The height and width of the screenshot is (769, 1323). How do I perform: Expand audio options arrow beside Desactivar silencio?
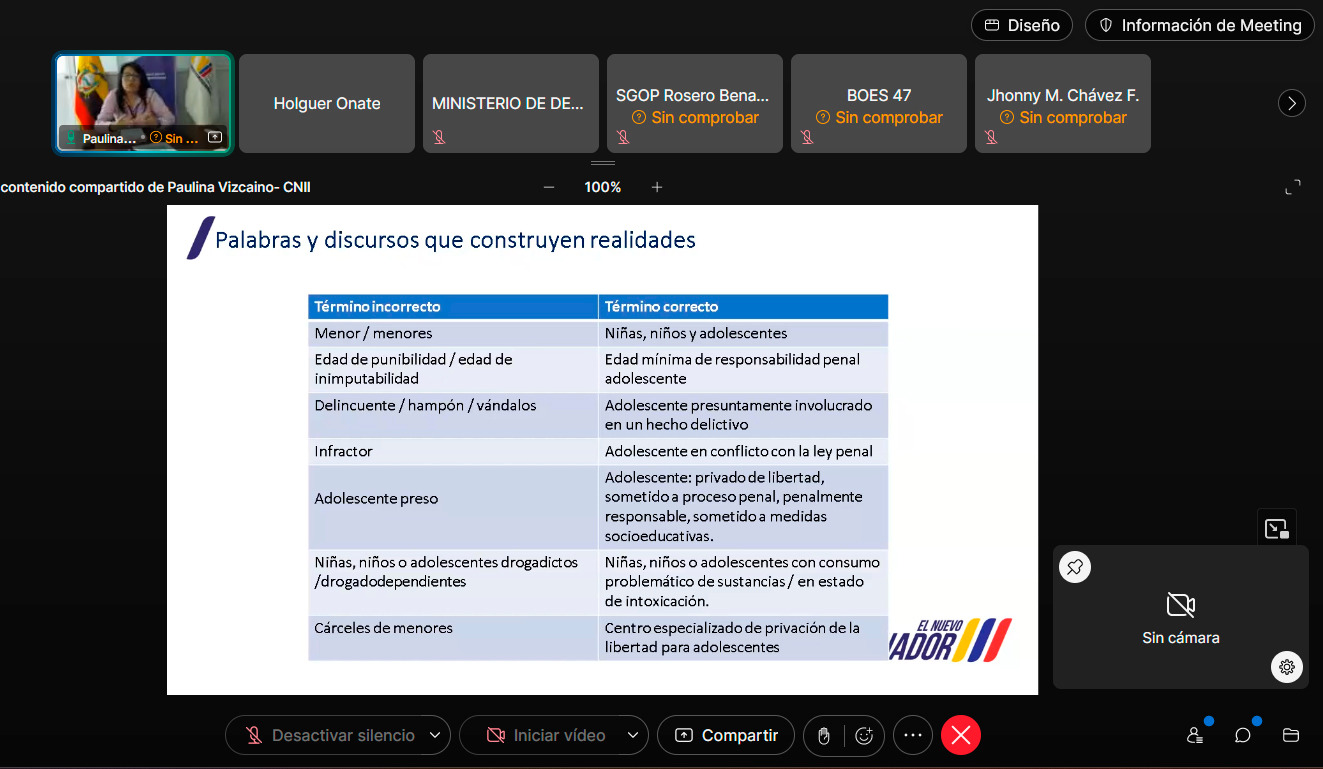pos(435,735)
